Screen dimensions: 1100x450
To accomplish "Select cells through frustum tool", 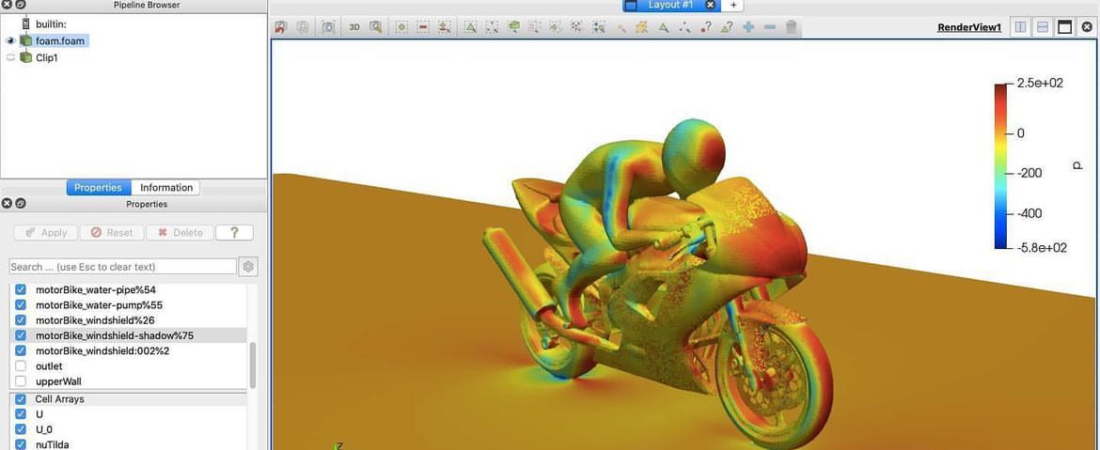I will click(514, 27).
